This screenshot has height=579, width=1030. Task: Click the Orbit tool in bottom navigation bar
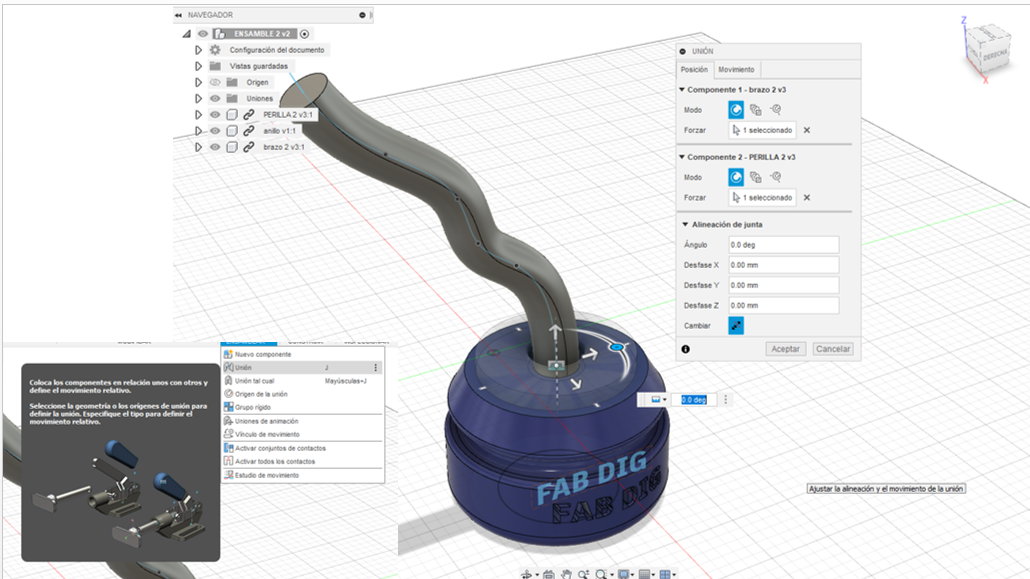click(x=526, y=574)
